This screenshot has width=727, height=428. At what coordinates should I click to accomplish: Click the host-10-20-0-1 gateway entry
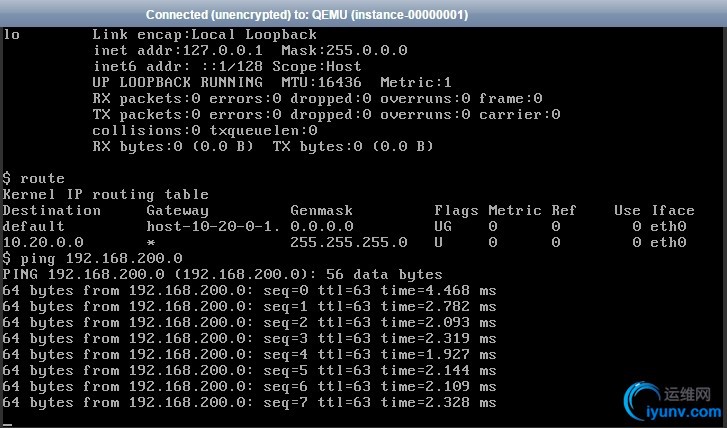214,226
